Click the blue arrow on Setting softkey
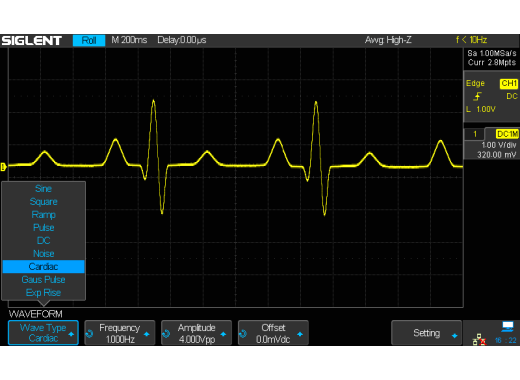This screenshot has width=520, height=380. (x=454, y=336)
